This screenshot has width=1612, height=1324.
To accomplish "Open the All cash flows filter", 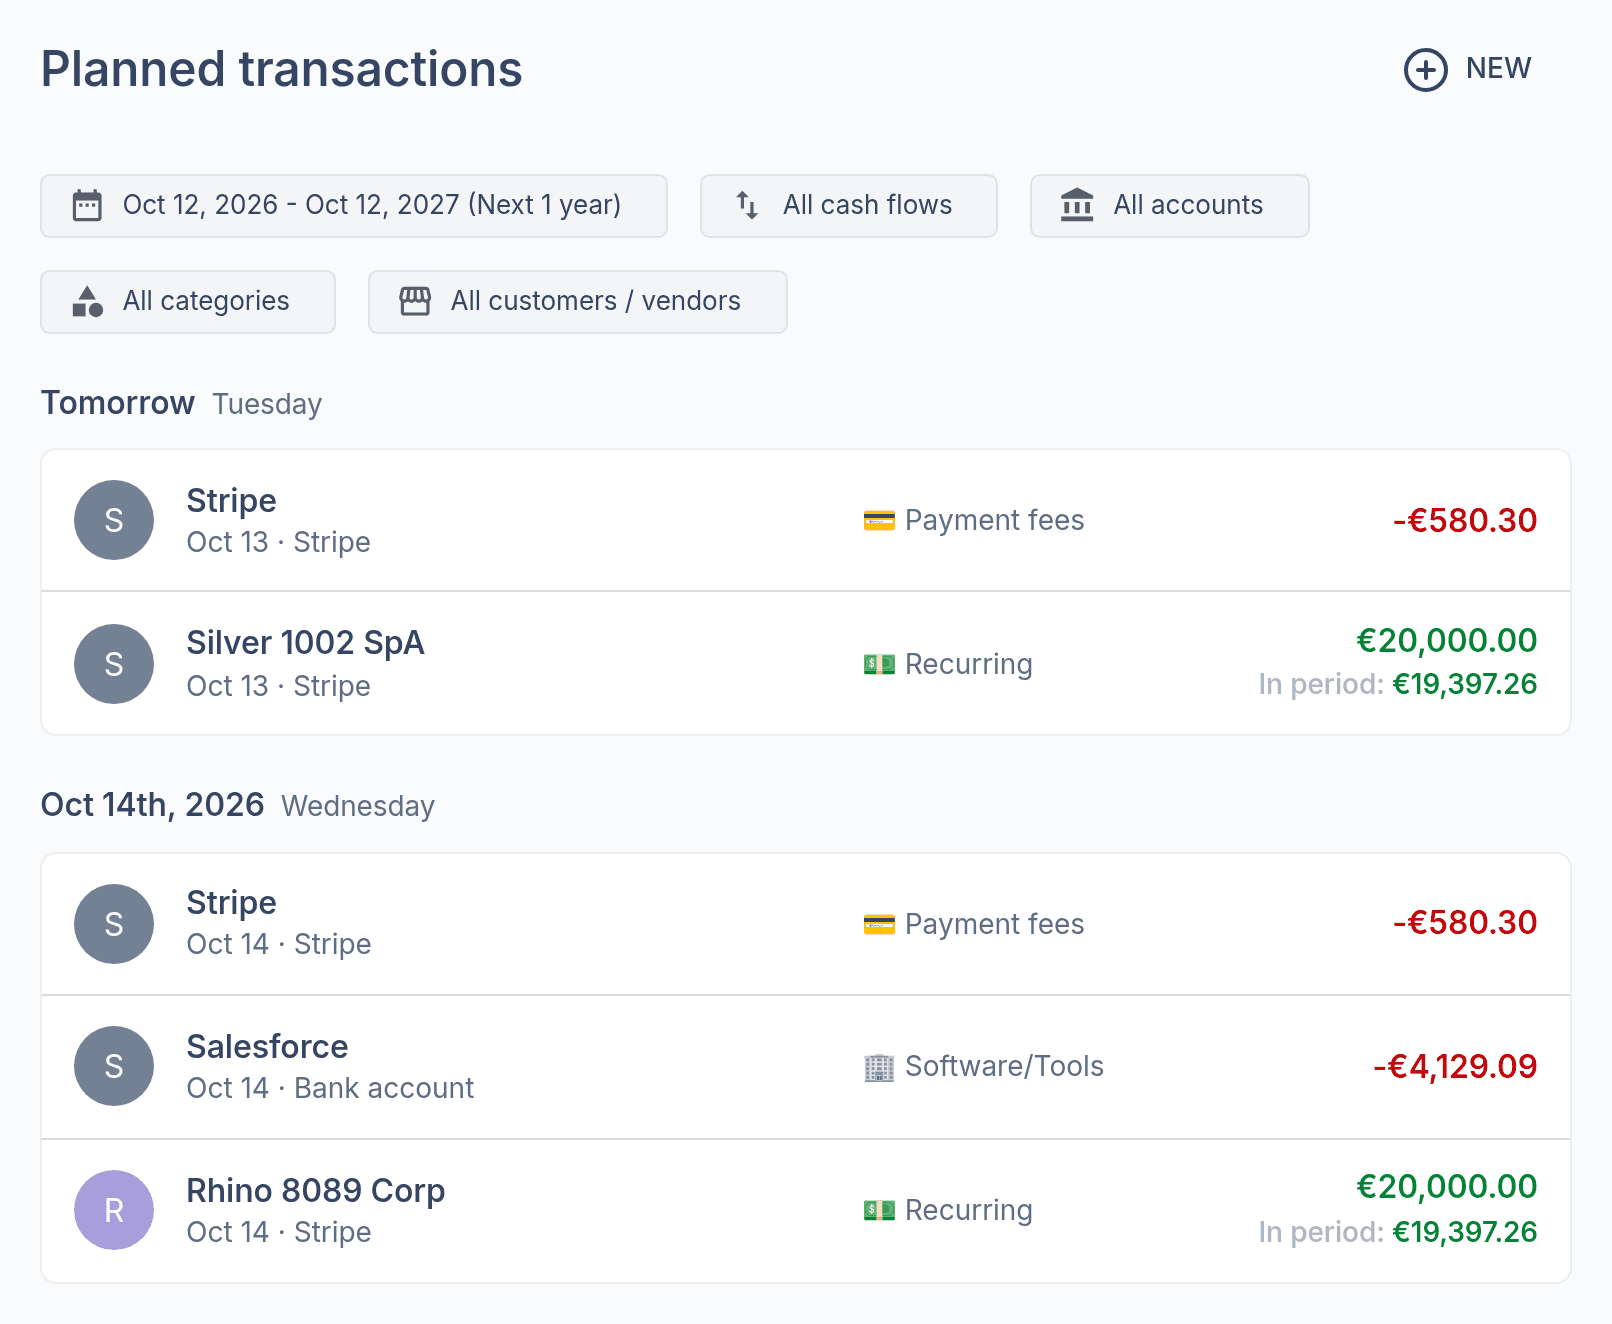I will pos(848,206).
